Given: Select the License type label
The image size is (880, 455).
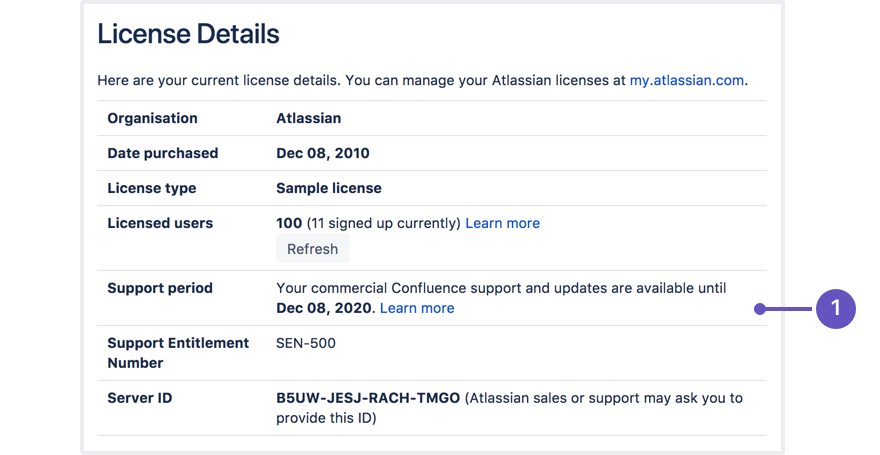Looking at the screenshot, I should coord(151,188).
